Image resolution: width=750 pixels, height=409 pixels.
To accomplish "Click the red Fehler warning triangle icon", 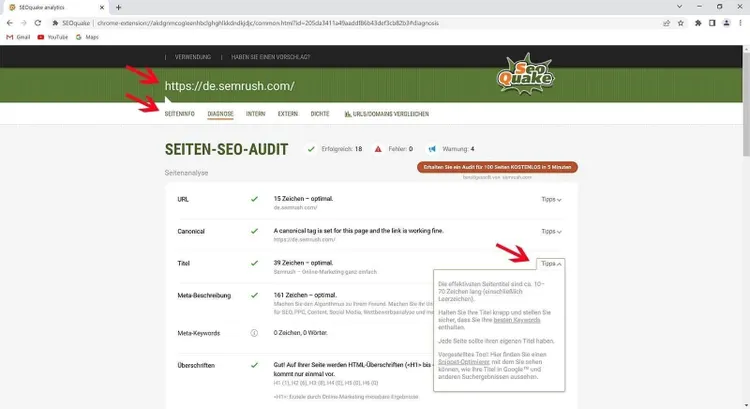I will pos(378,149).
